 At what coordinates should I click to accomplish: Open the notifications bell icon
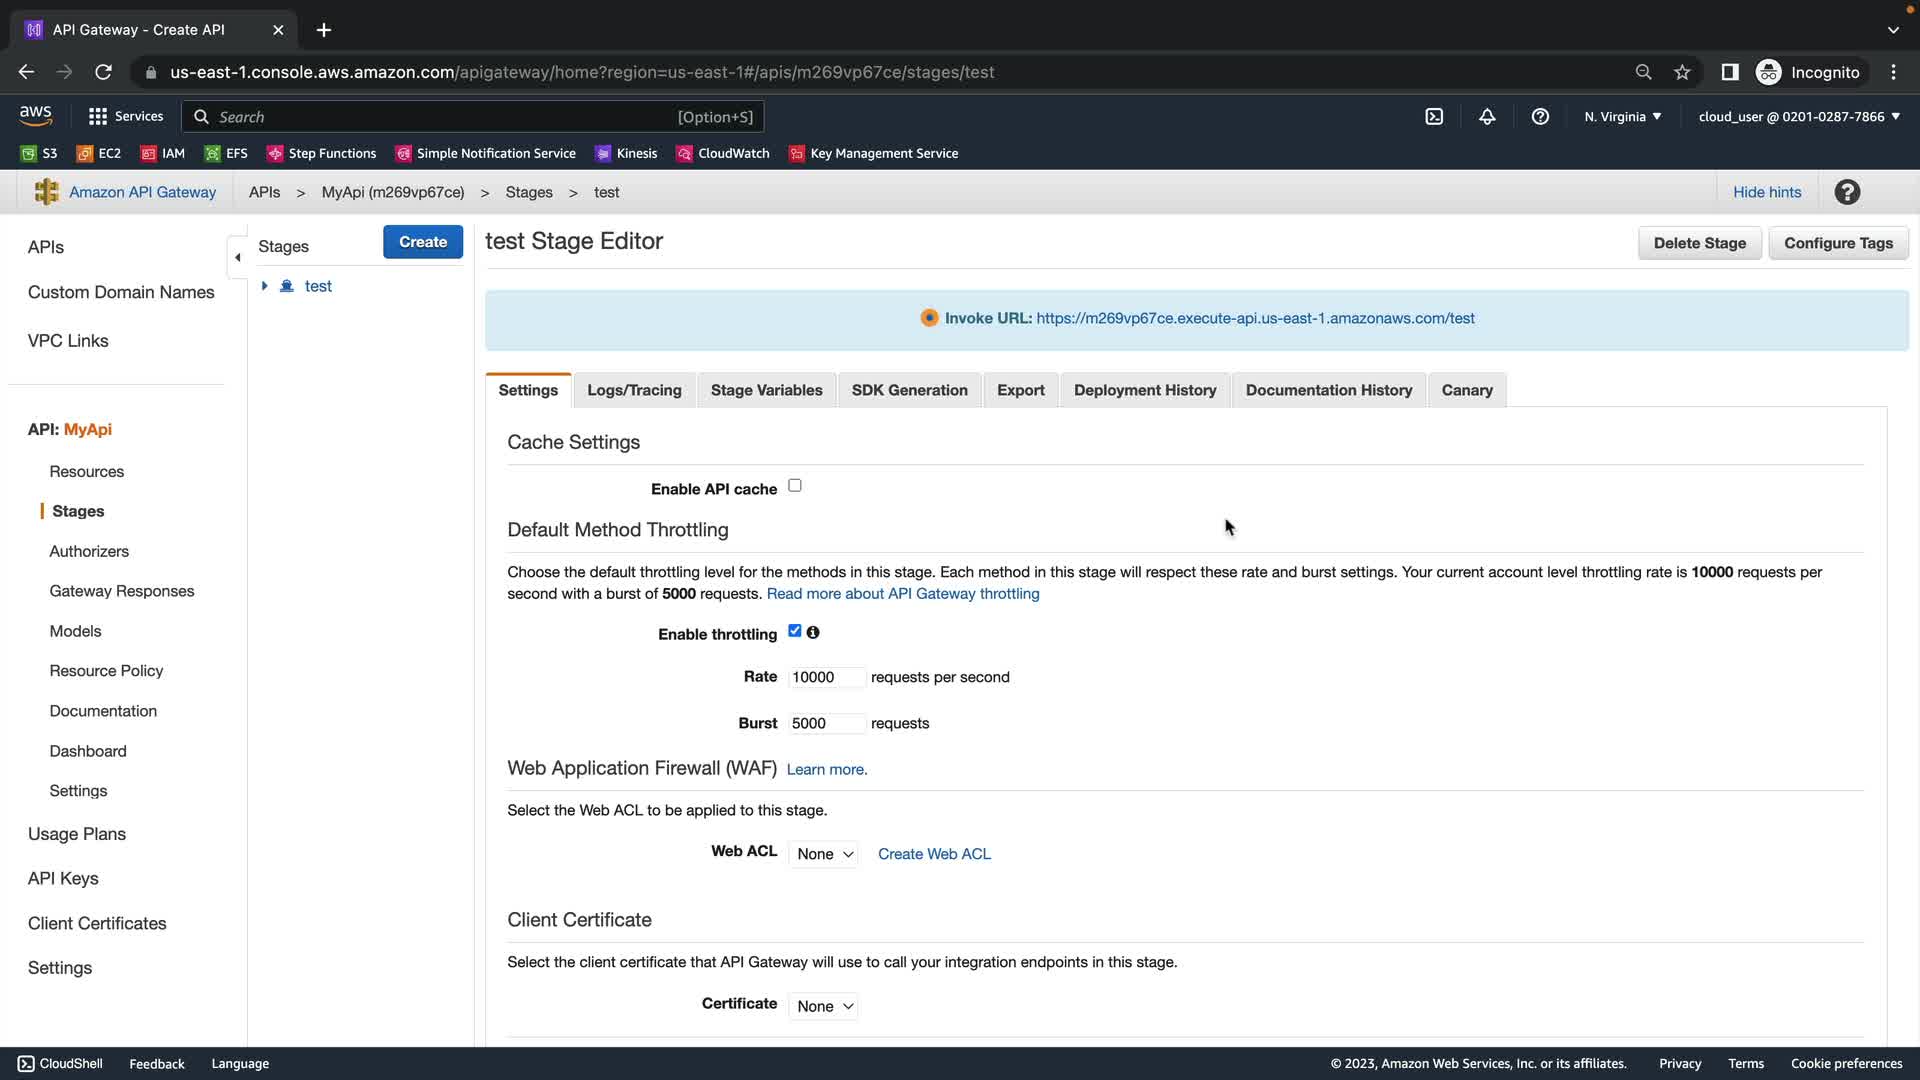pos(1487,117)
